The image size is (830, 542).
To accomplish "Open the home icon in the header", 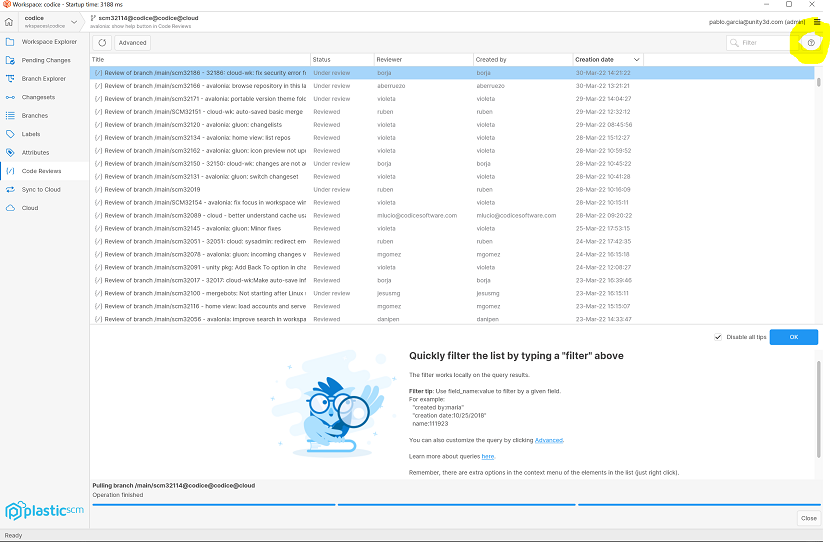I will (9, 22).
